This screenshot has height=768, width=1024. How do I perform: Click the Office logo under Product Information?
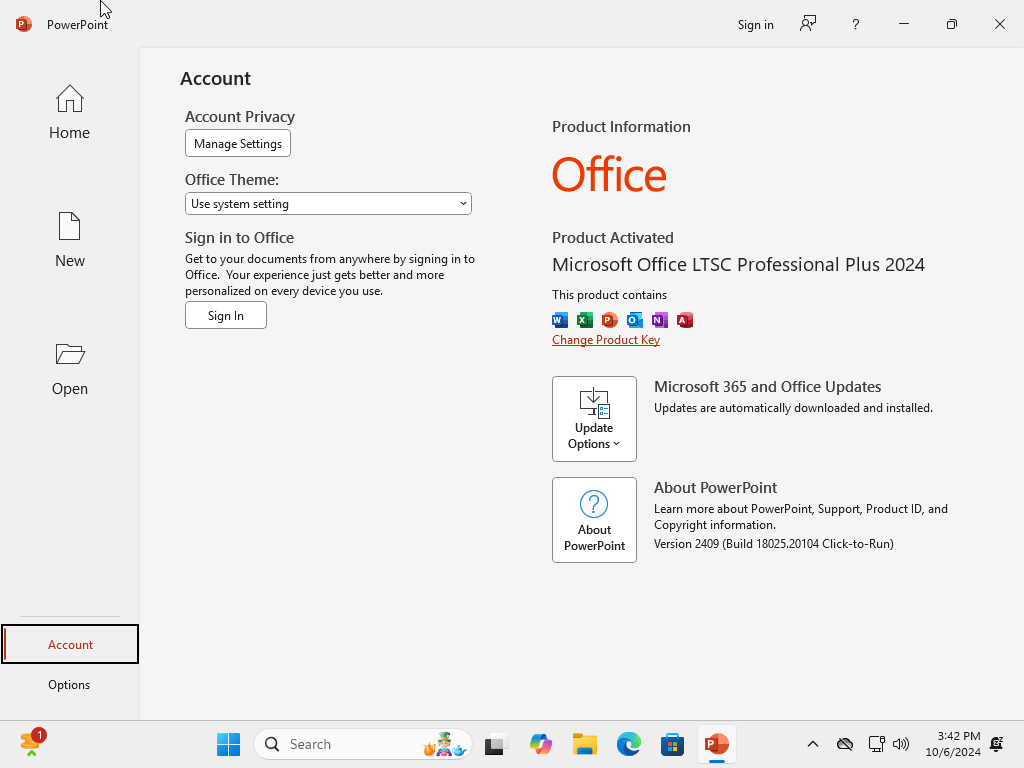(609, 174)
